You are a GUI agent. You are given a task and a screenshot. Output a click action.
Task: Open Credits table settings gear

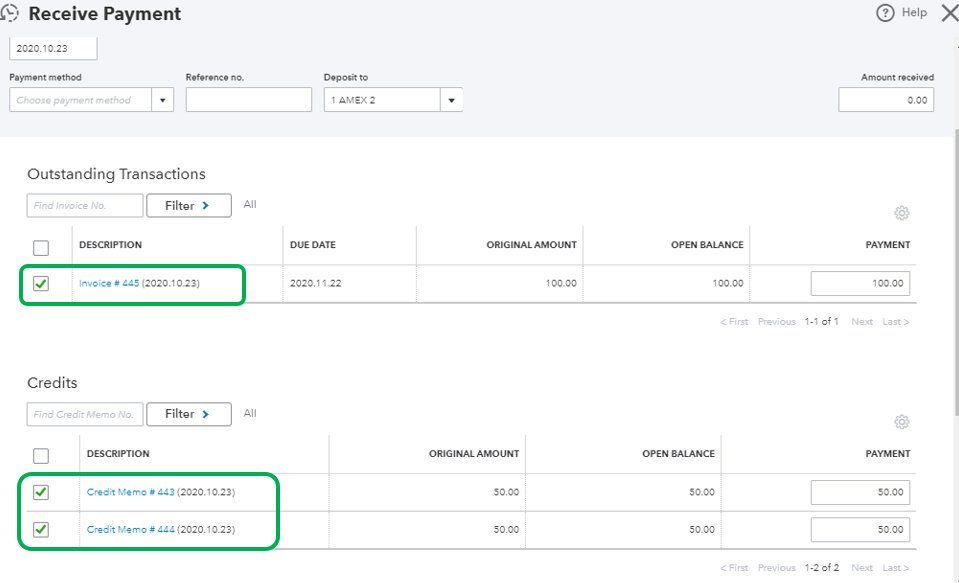(902, 422)
